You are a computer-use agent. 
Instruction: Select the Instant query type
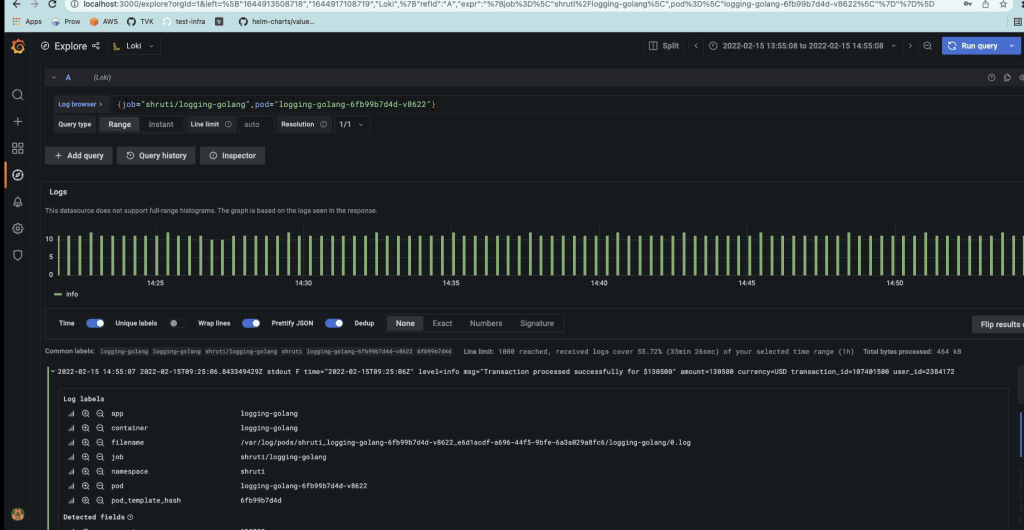click(161, 124)
